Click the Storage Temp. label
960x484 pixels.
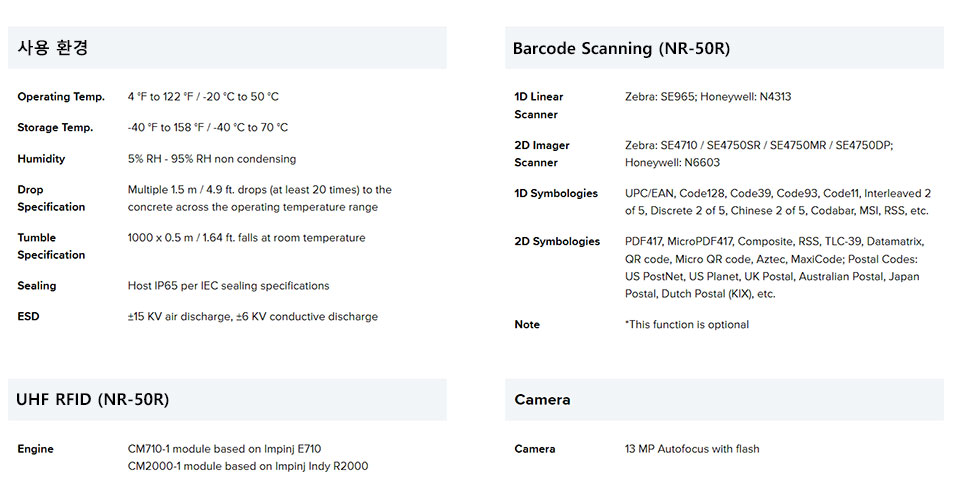point(55,127)
